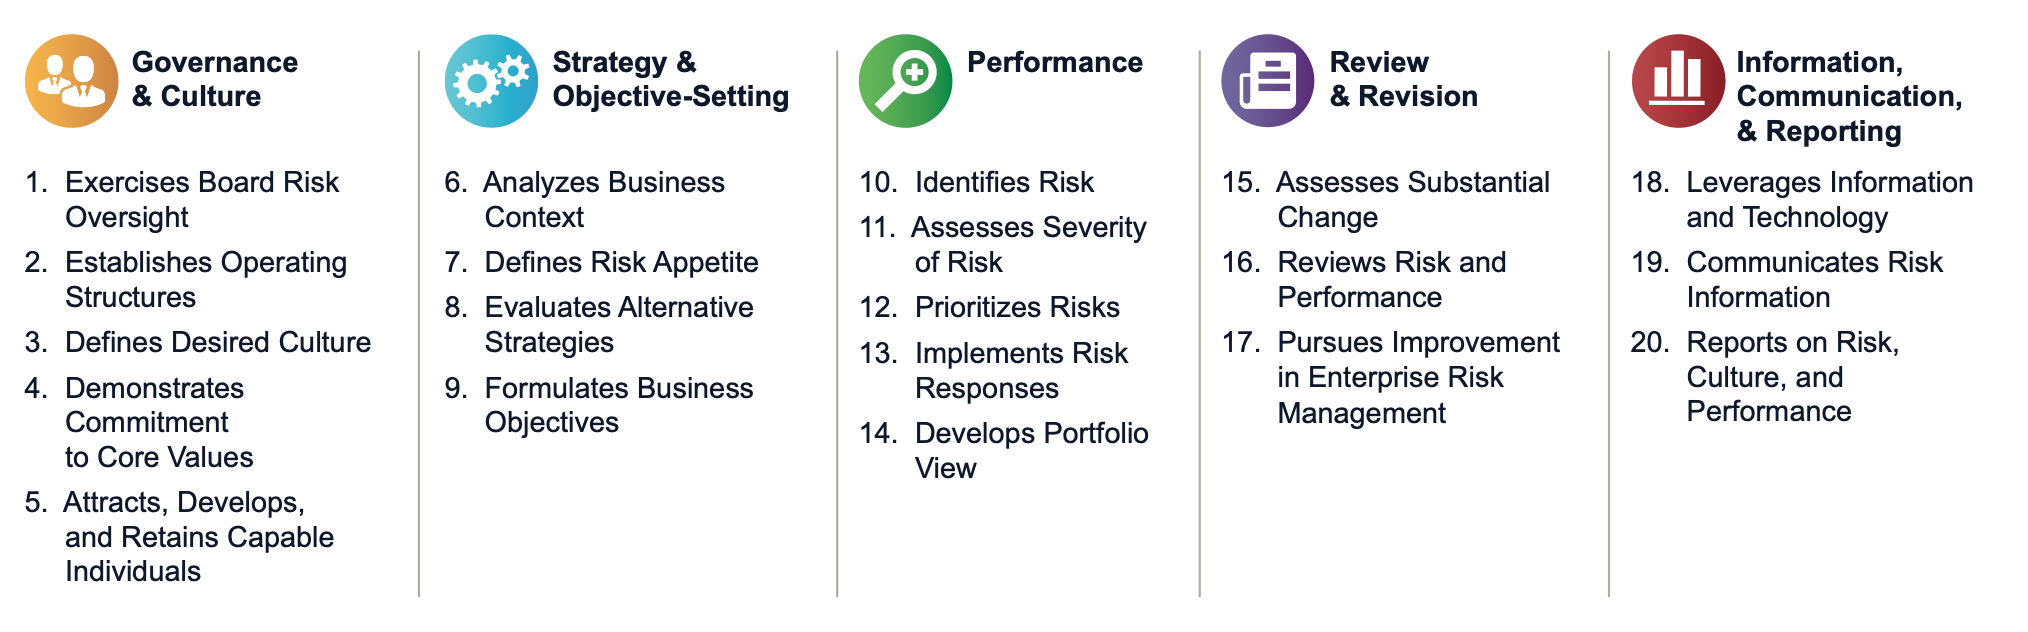This screenshot has width=2028, height=632.
Task: Click the red bar chart Reporting icon
Action: point(1678,81)
